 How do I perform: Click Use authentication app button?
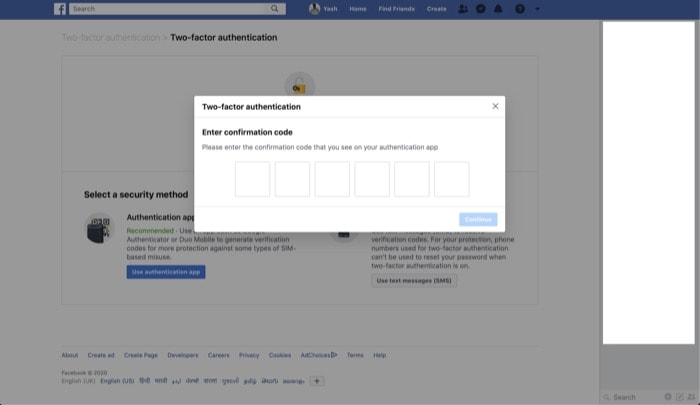[x=166, y=272]
